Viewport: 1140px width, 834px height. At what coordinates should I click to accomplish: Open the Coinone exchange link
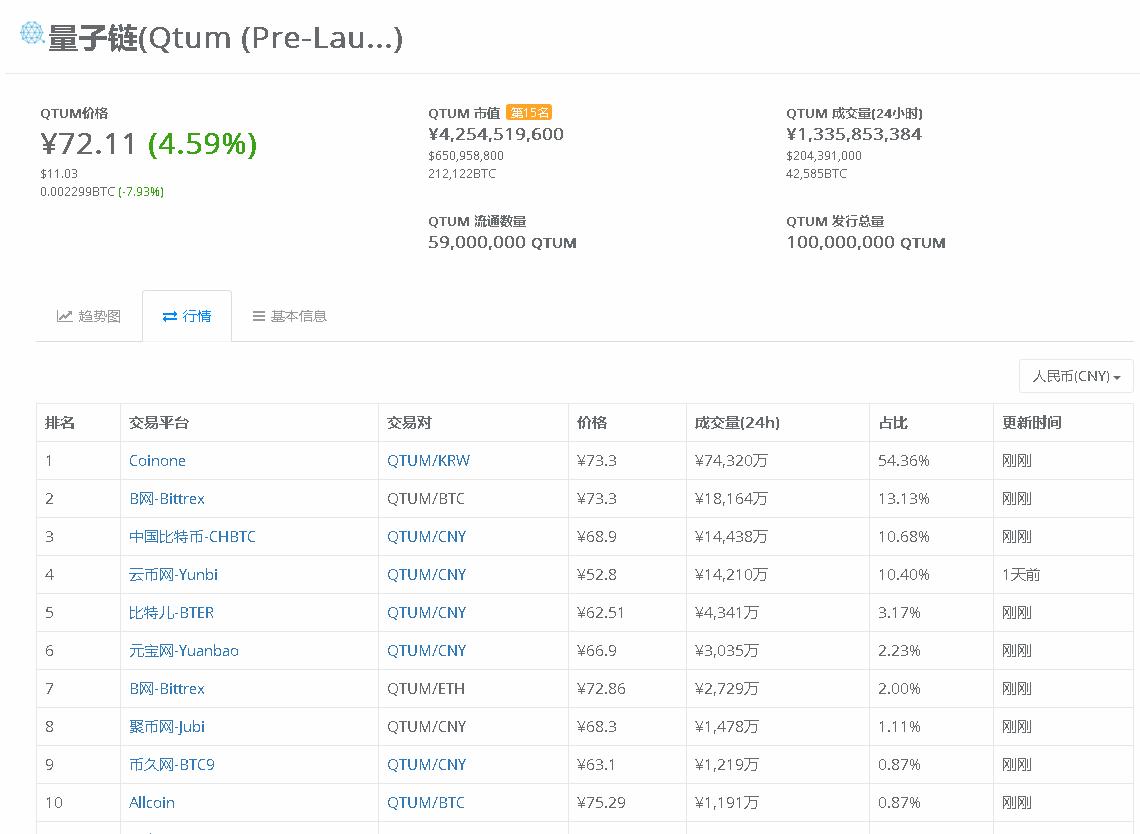click(157, 460)
